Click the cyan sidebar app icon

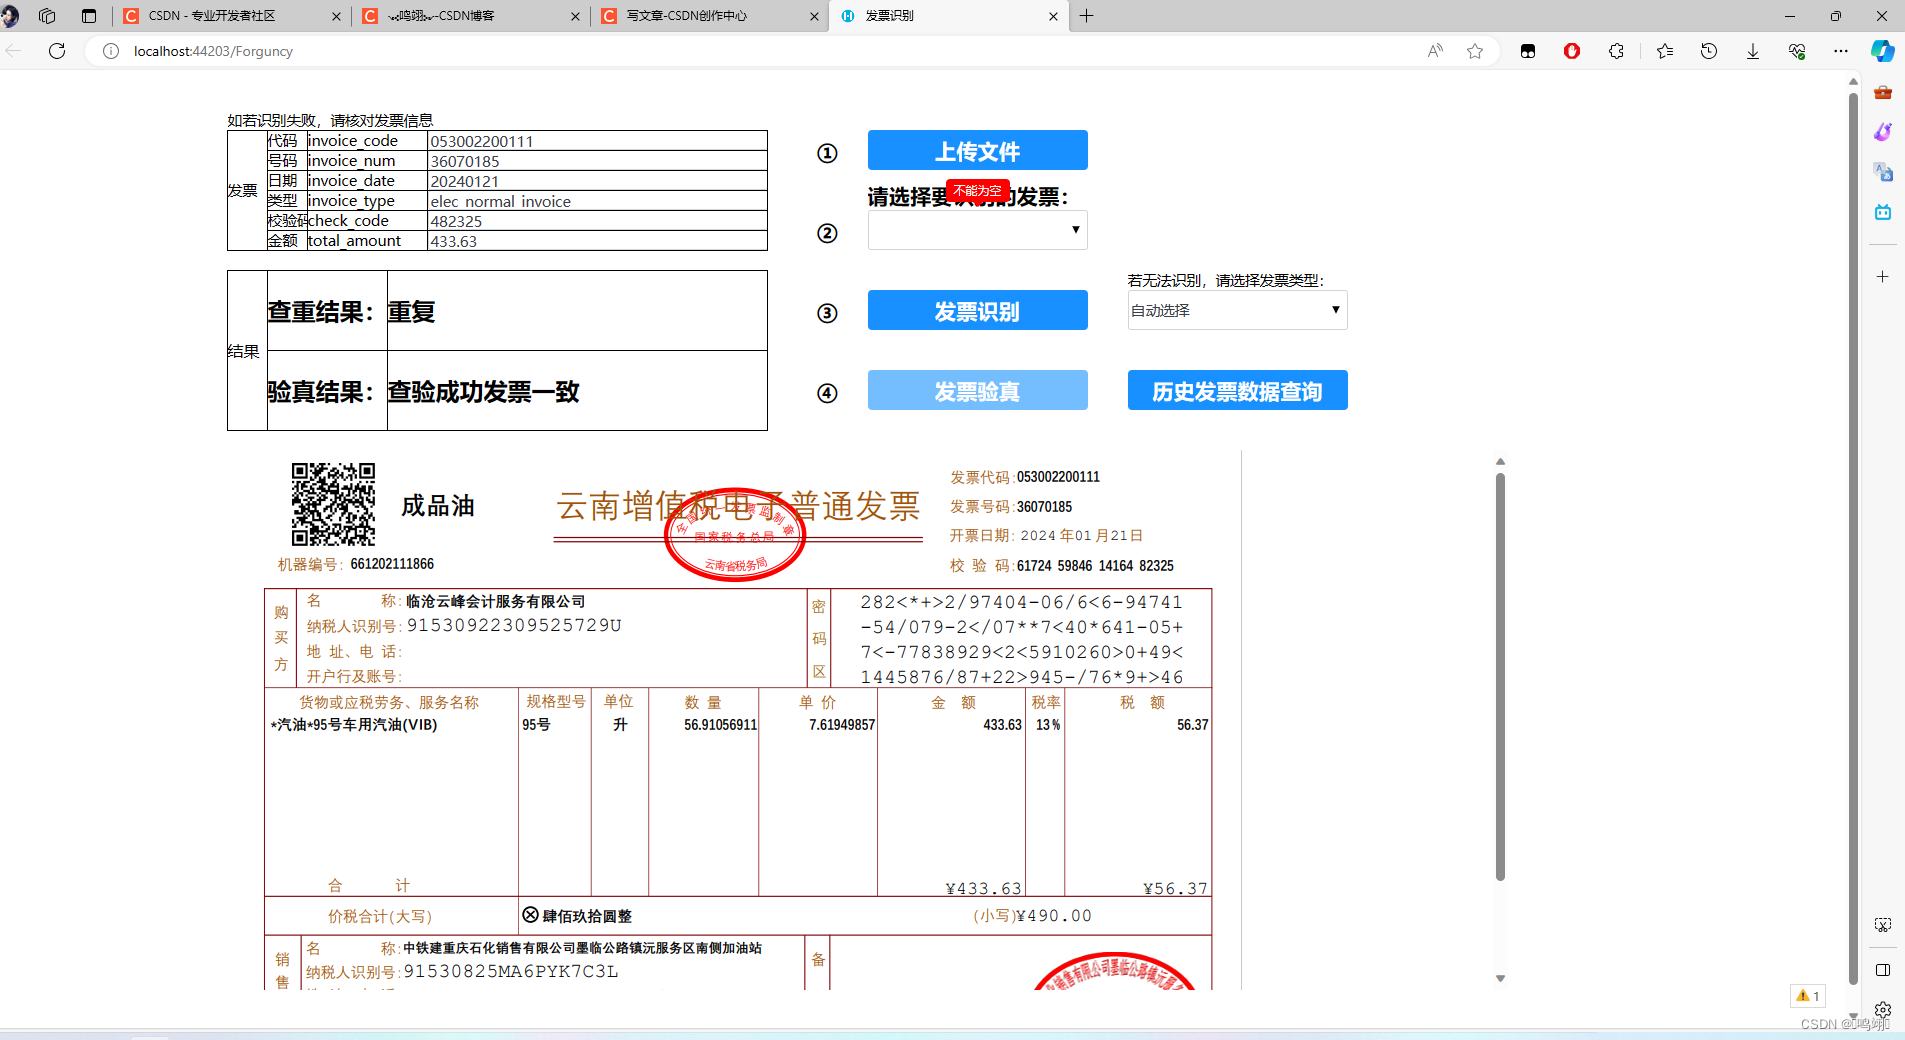click(x=1883, y=212)
